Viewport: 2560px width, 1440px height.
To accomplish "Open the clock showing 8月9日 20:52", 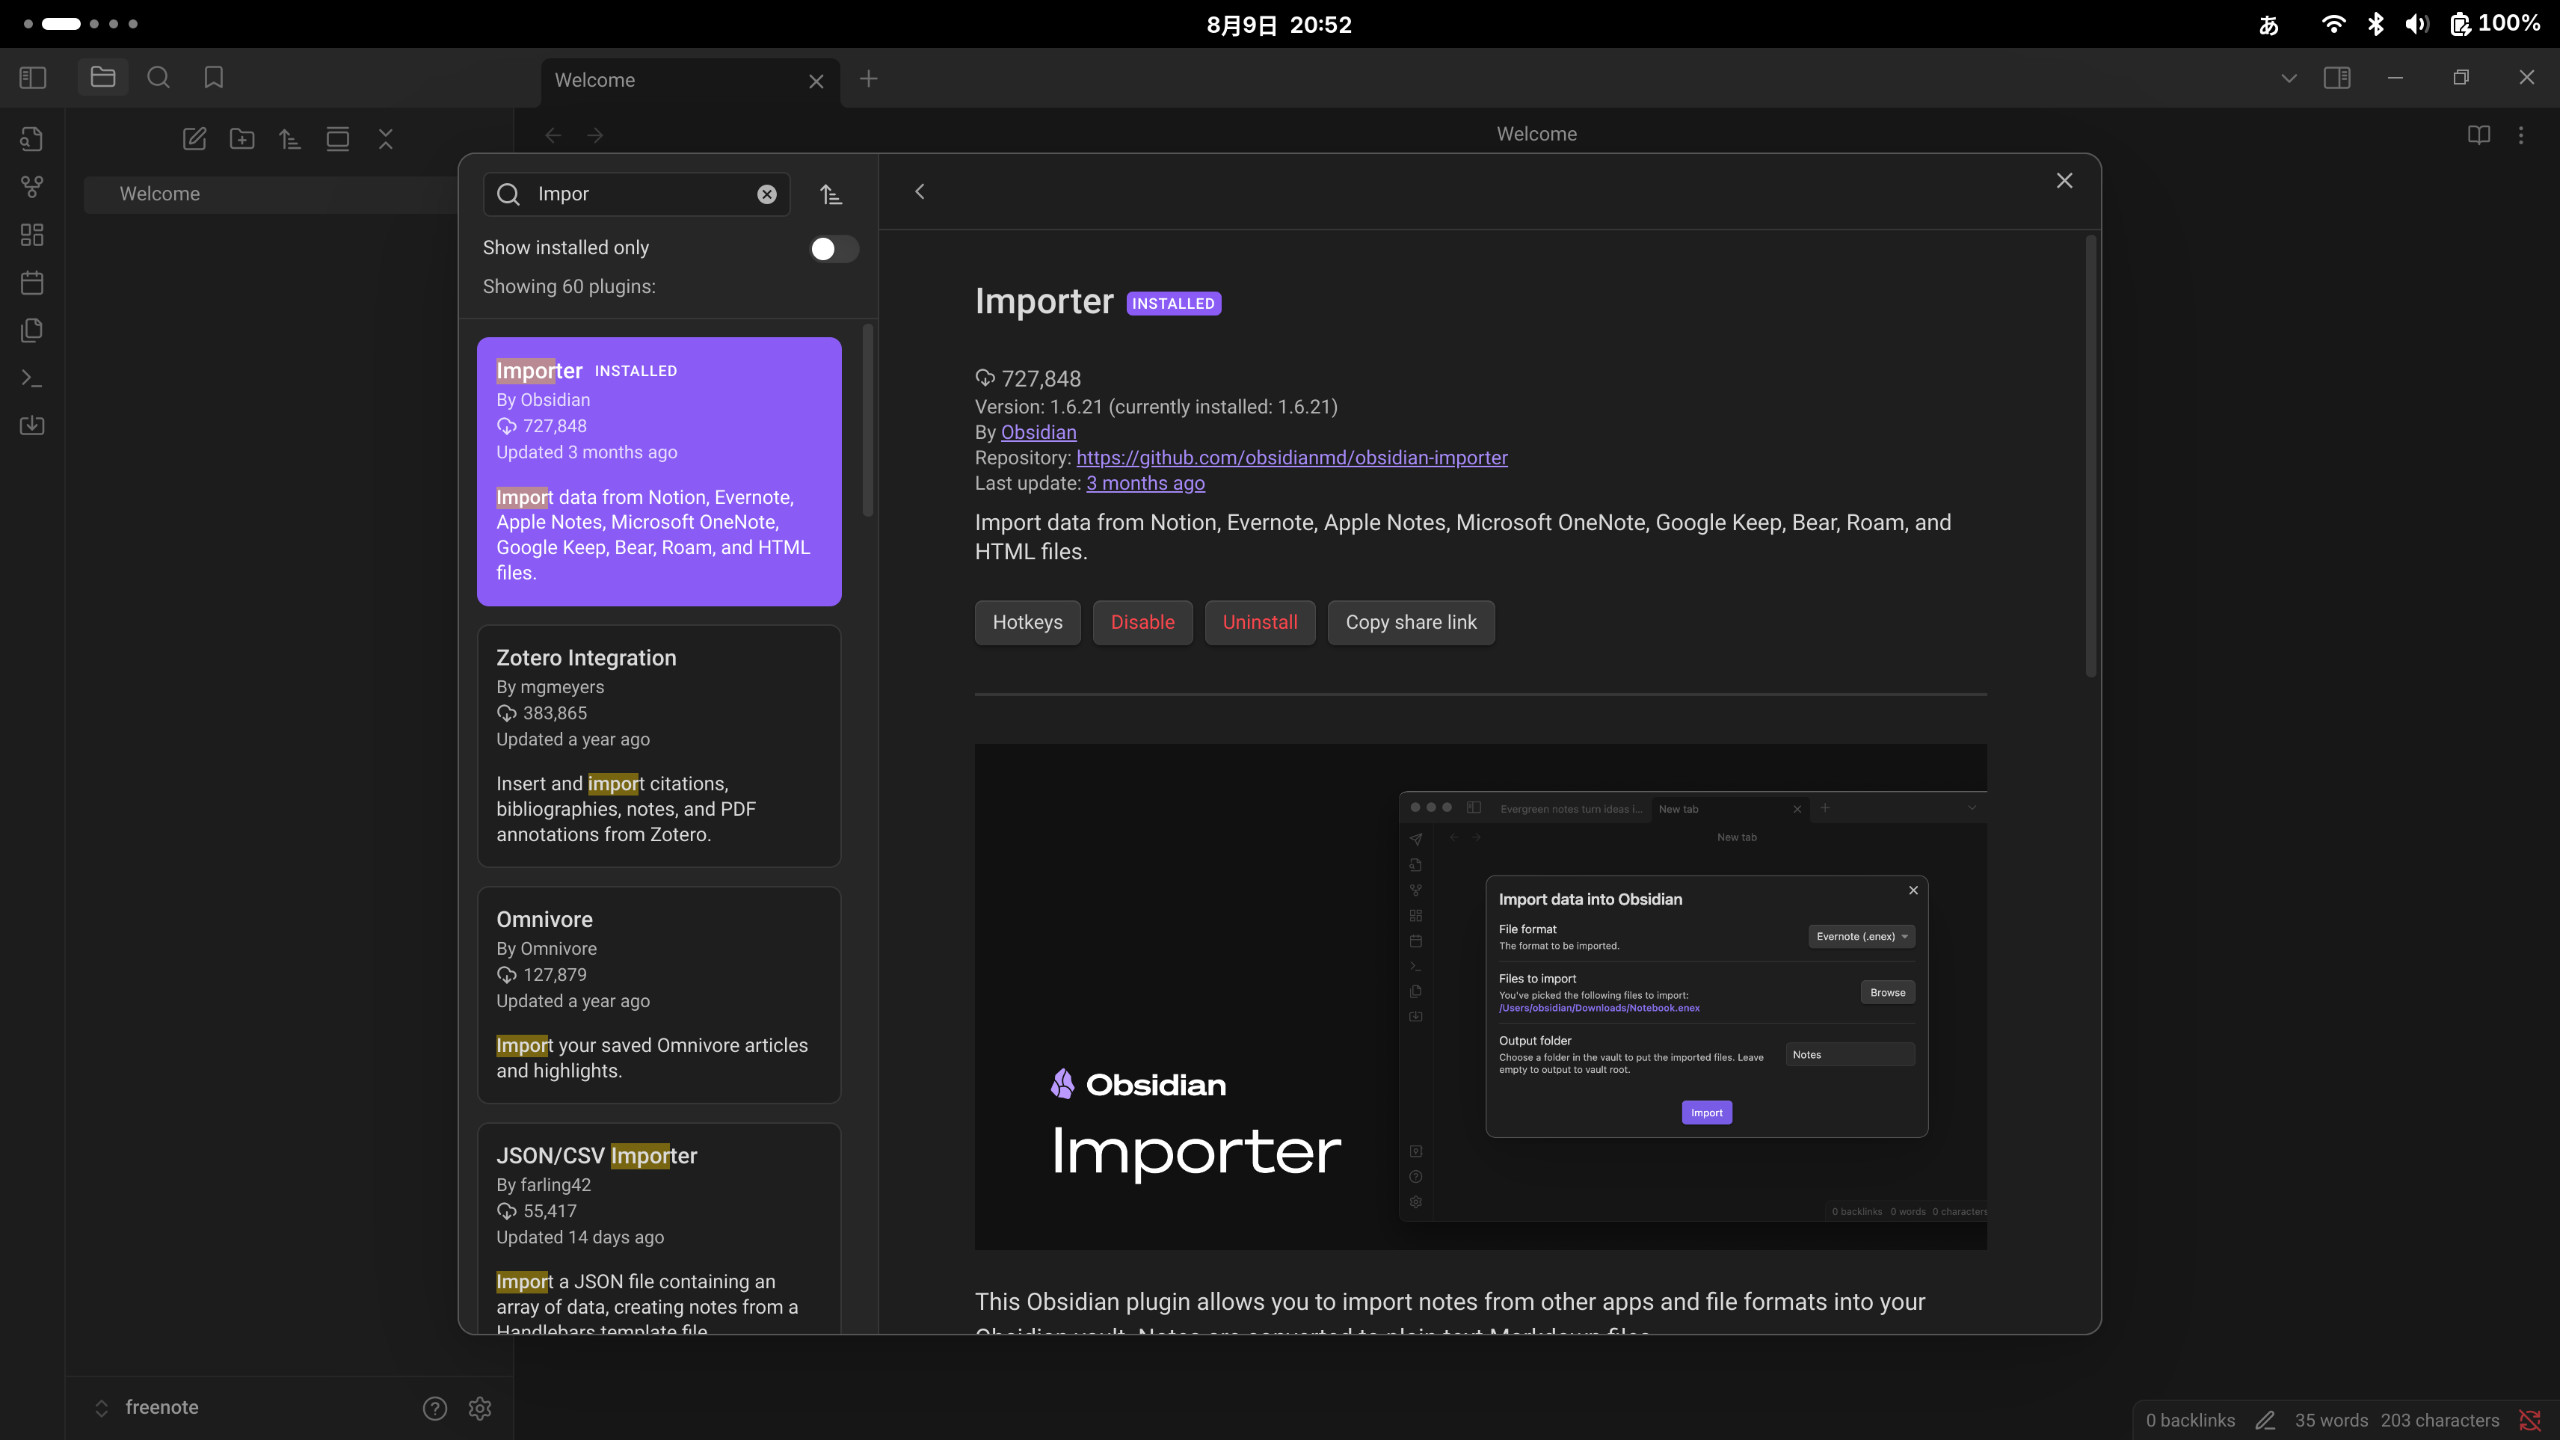I will click(x=1279, y=25).
